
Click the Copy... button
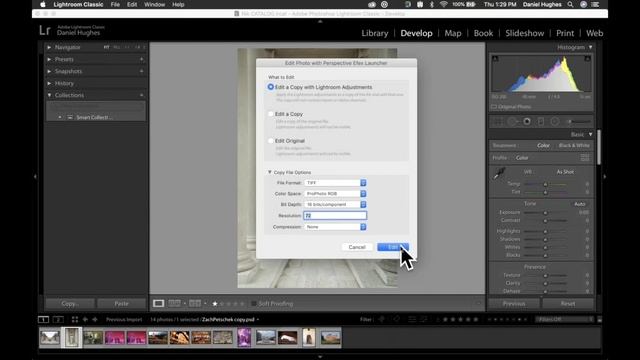point(70,304)
